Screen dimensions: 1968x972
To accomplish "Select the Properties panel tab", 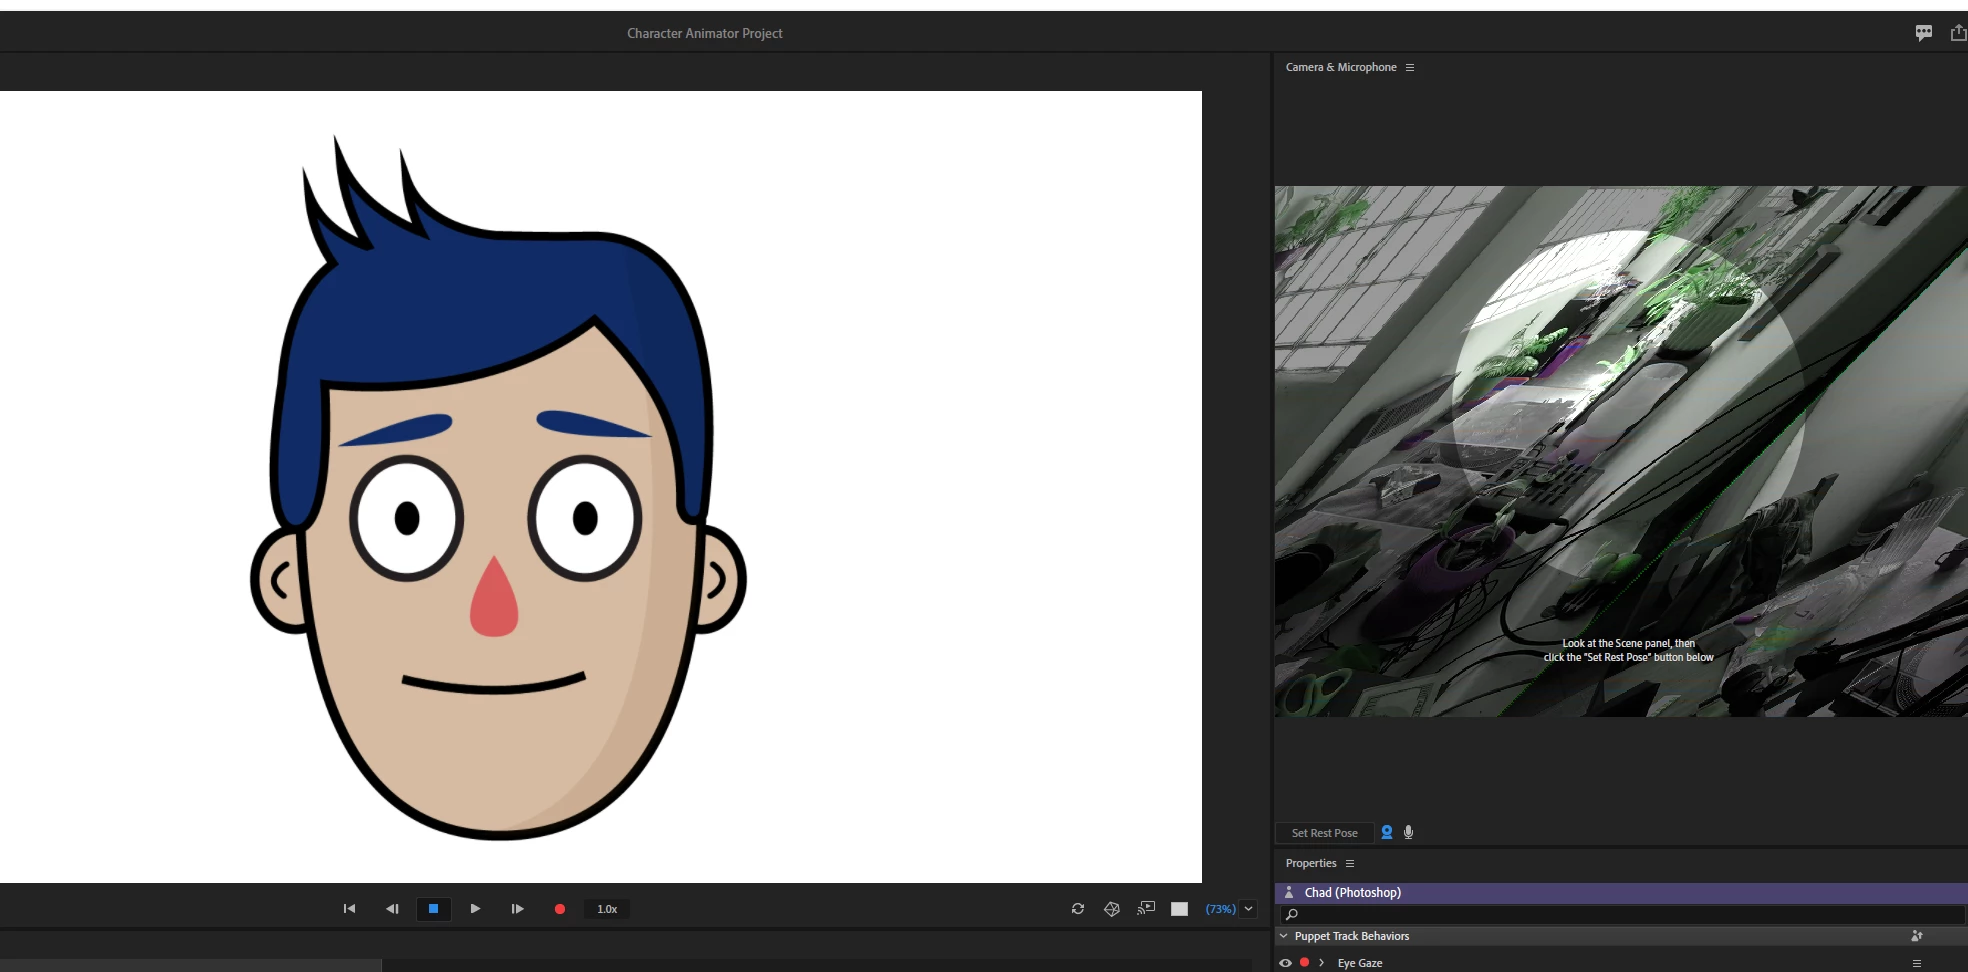I will pos(1311,863).
